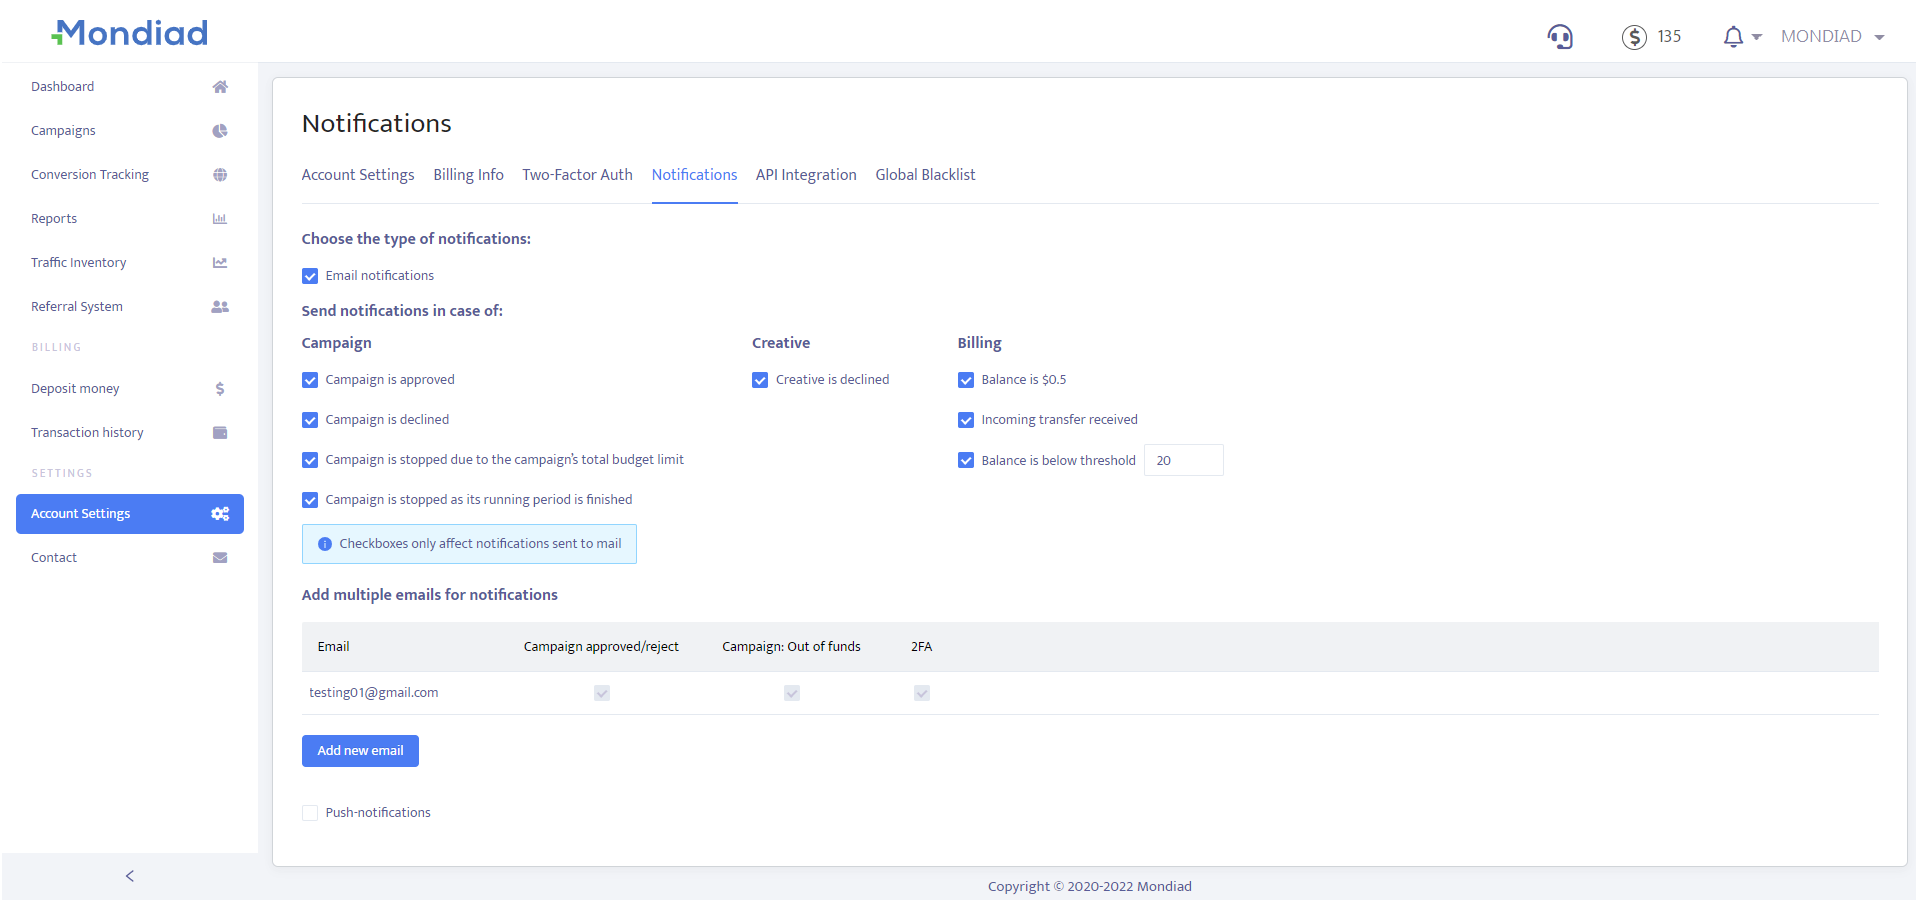Click the Dashboard home icon

point(220,87)
